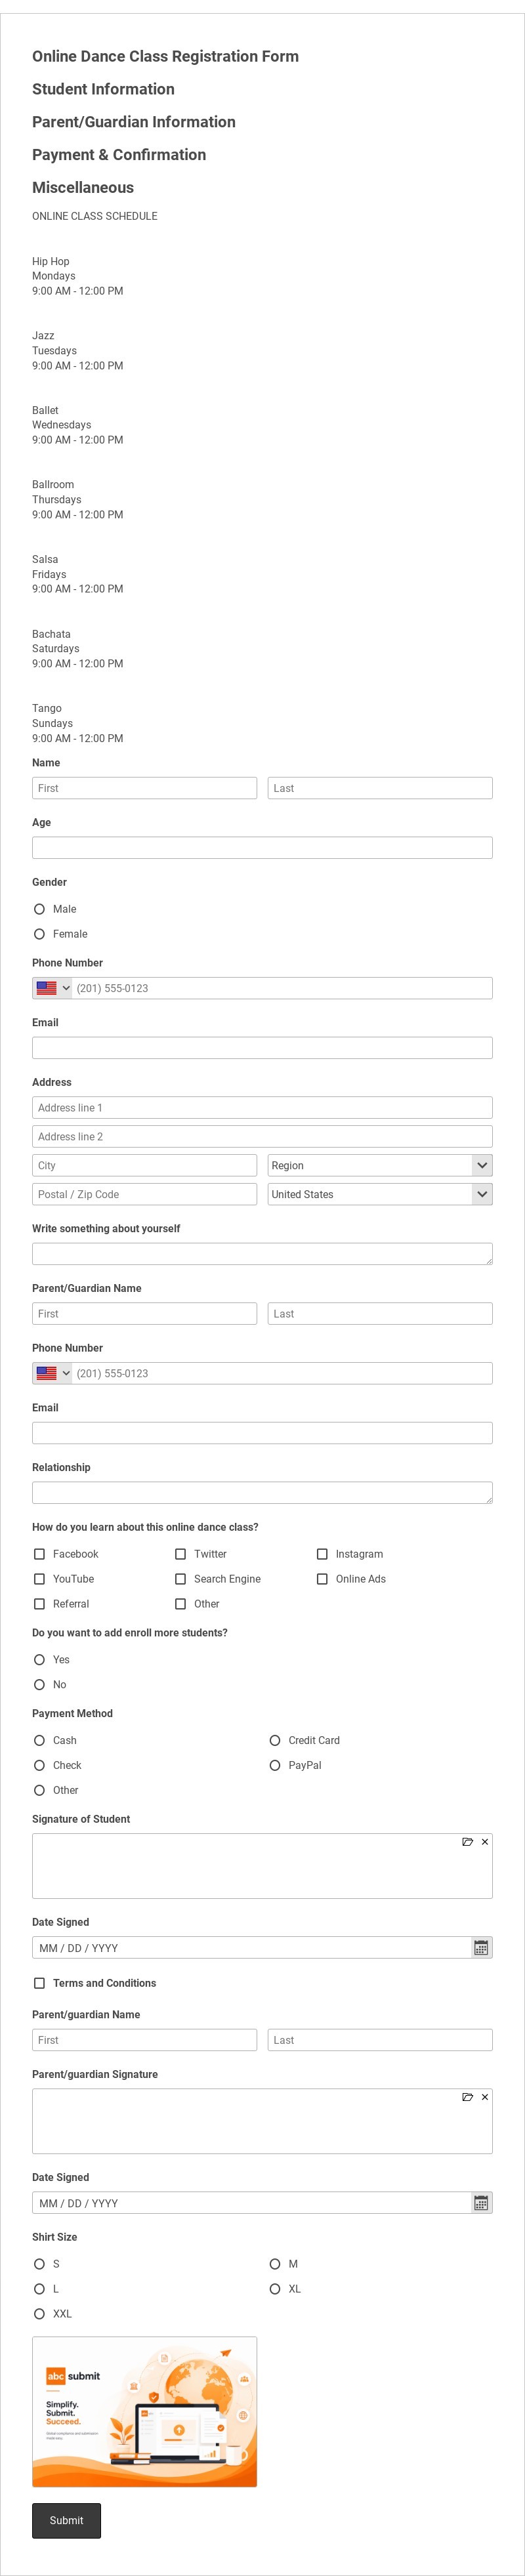The height and width of the screenshot is (2576, 525).
Task: Open calendar picker for Date Signed above Terms and Conditions
Action: (x=481, y=1947)
